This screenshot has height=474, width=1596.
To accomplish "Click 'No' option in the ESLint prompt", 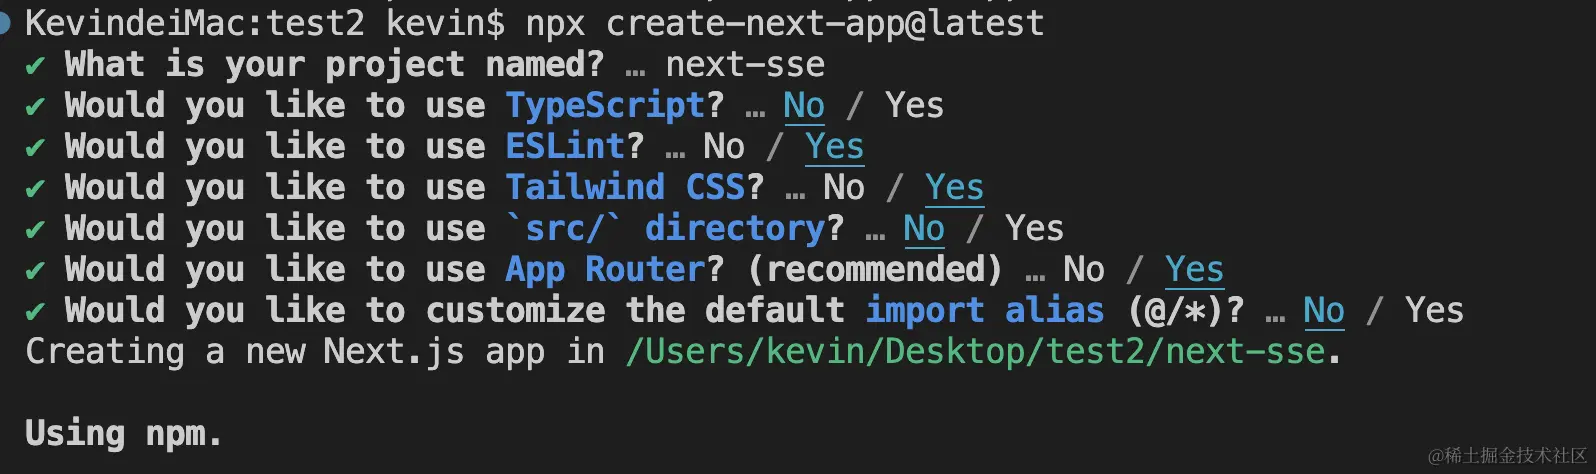I will pos(724,146).
